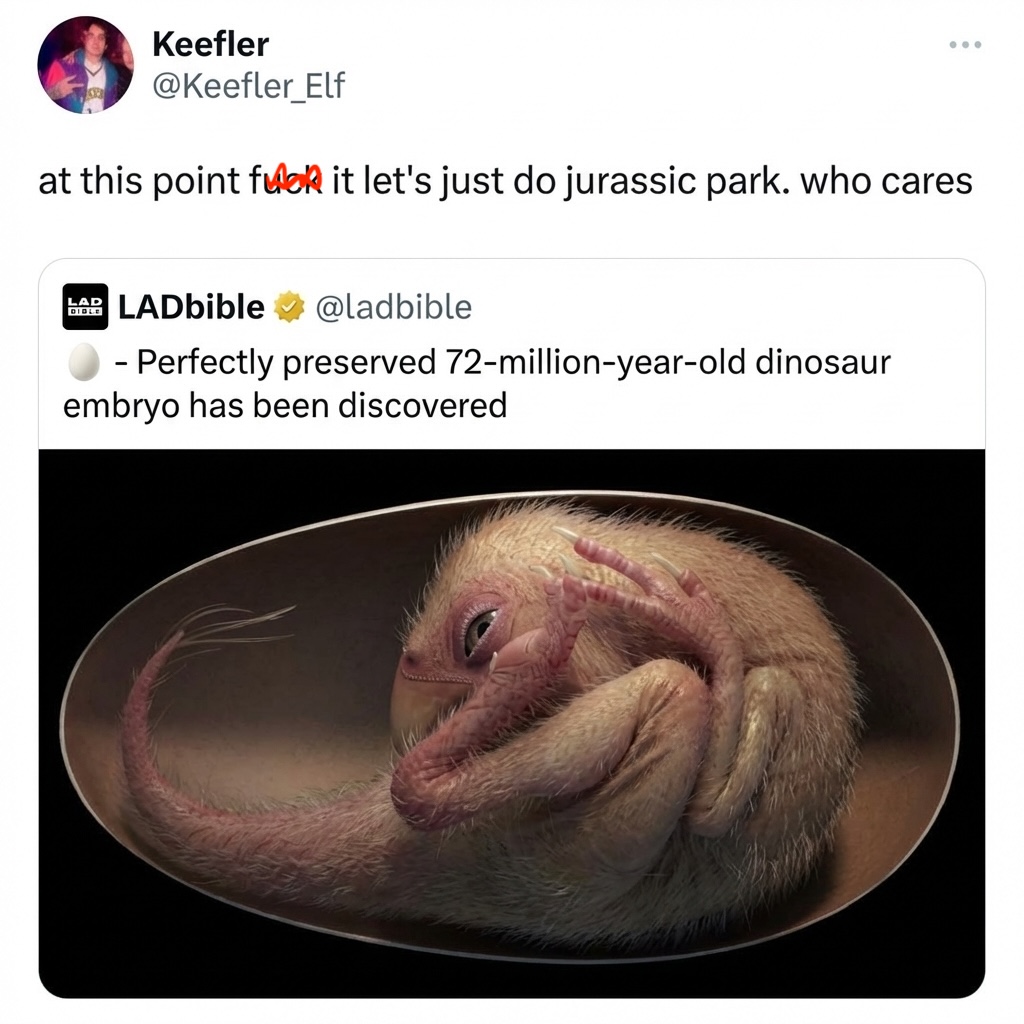Click the gold verified badge next to LADbible
This screenshot has height=1024, width=1024.
[x=289, y=307]
